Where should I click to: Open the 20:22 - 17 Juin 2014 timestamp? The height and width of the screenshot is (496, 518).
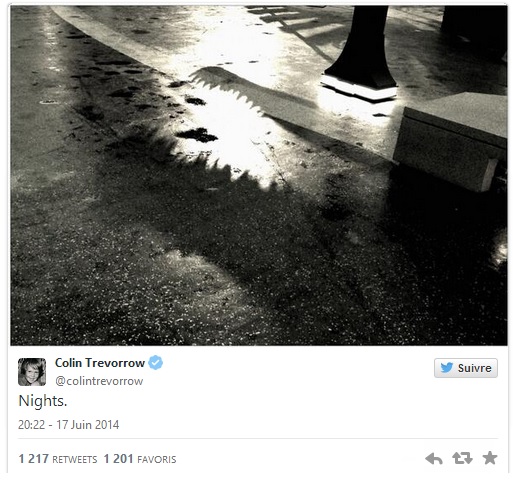click(68, 425)
